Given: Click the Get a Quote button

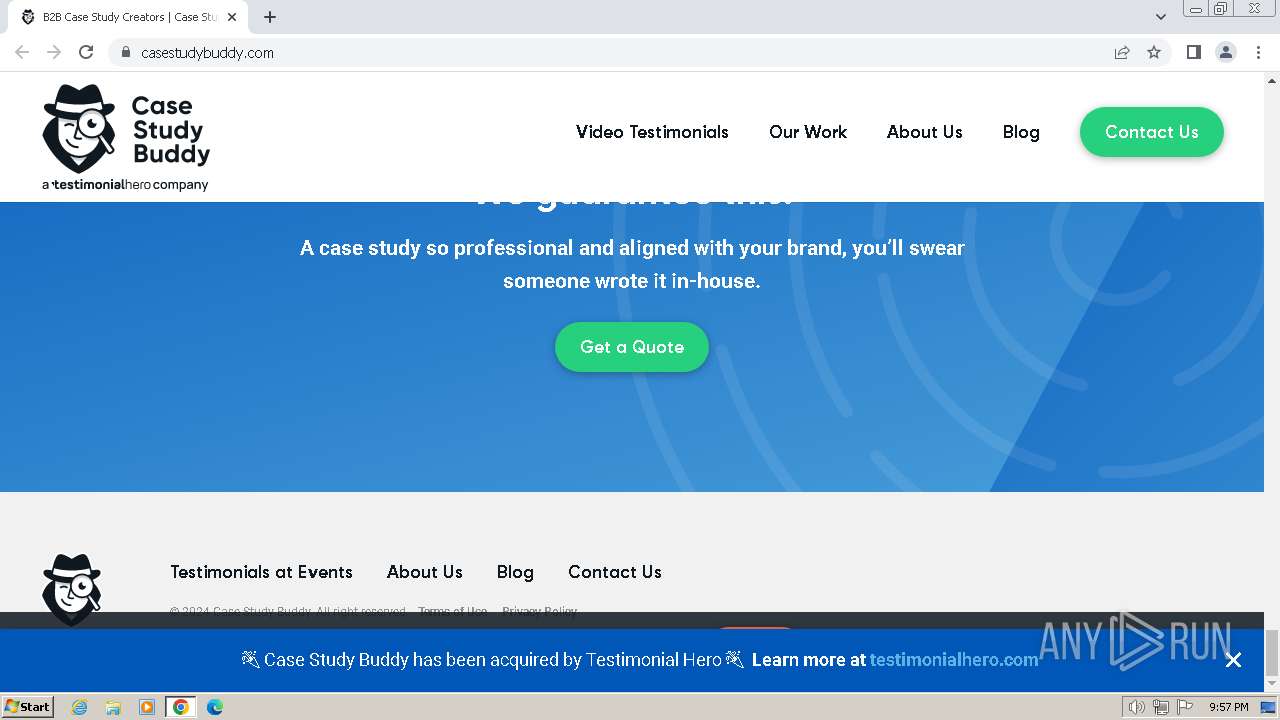Looking at the screenshot, I should pyautogui.click(x=632, y=347).
